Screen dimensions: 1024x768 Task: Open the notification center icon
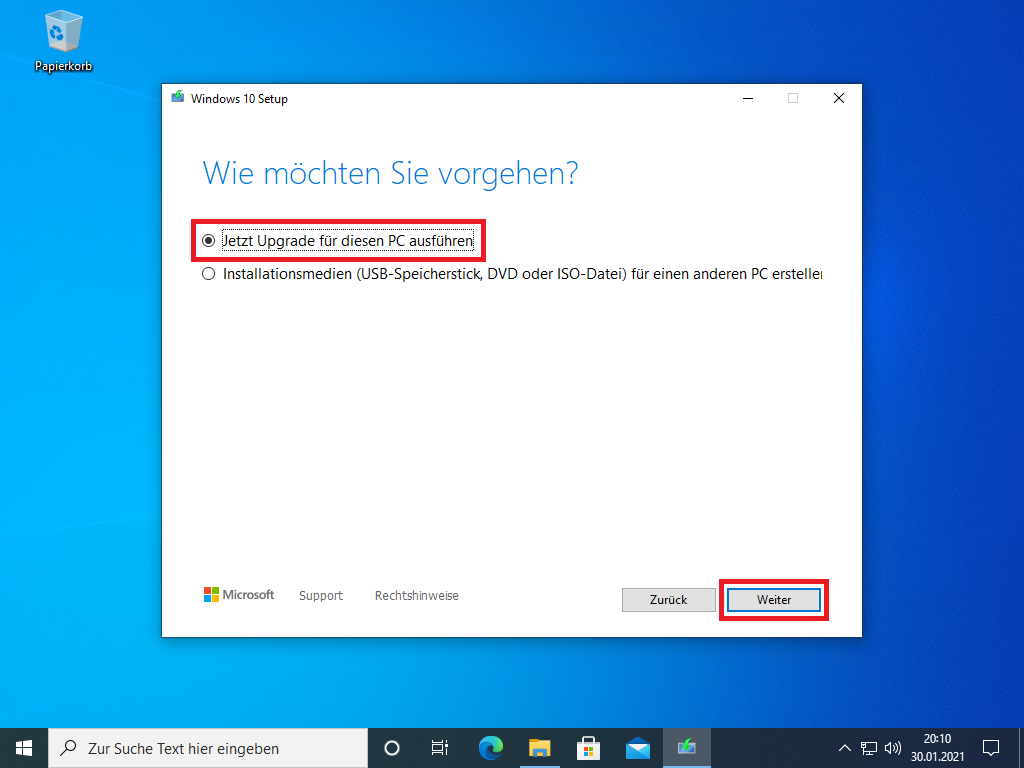[x=991, y=748]
